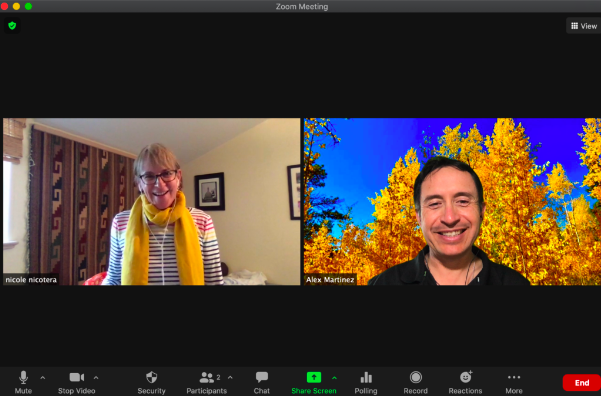Open the More options menu
Viewport: 601px width, 396px height.
[514, 382]
